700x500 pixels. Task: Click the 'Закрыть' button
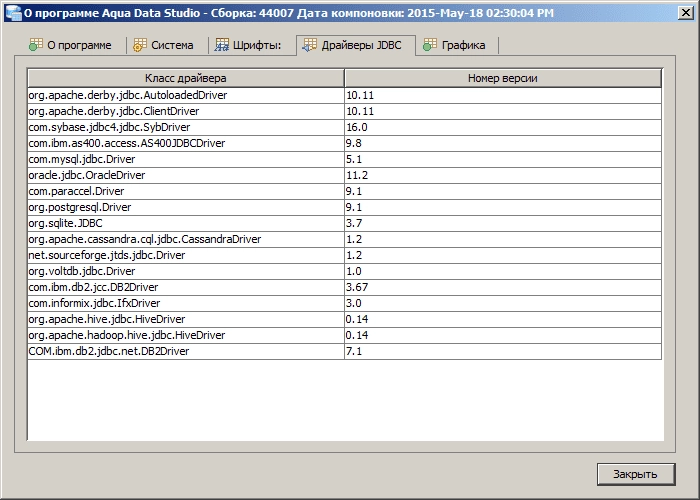tap(636, 474)
